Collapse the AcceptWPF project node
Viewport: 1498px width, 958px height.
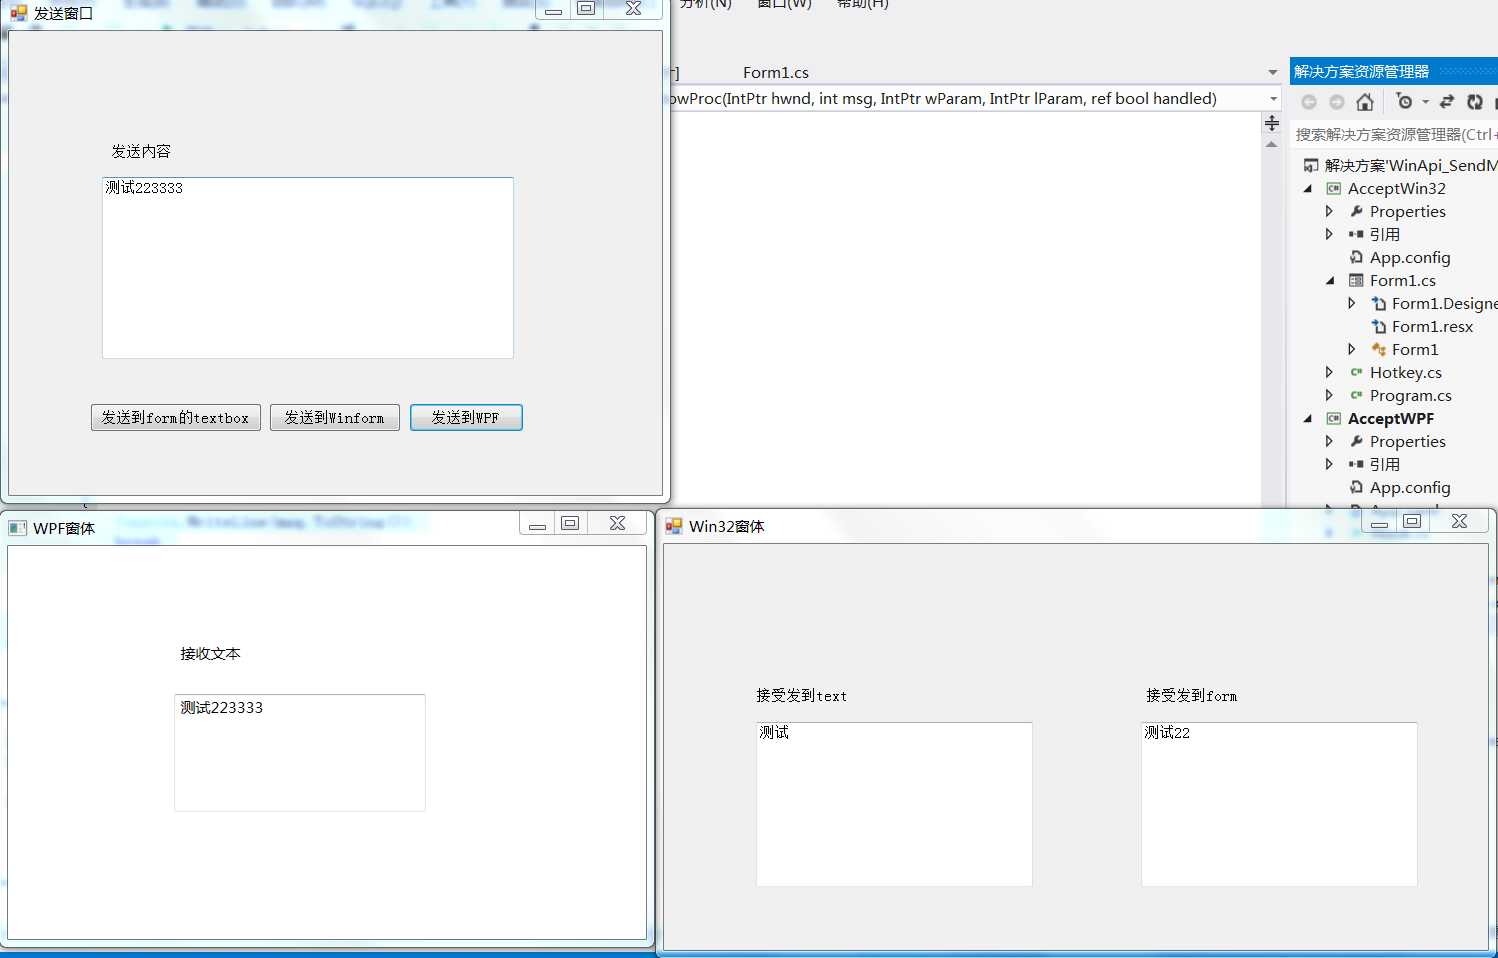coord(1308,418)
